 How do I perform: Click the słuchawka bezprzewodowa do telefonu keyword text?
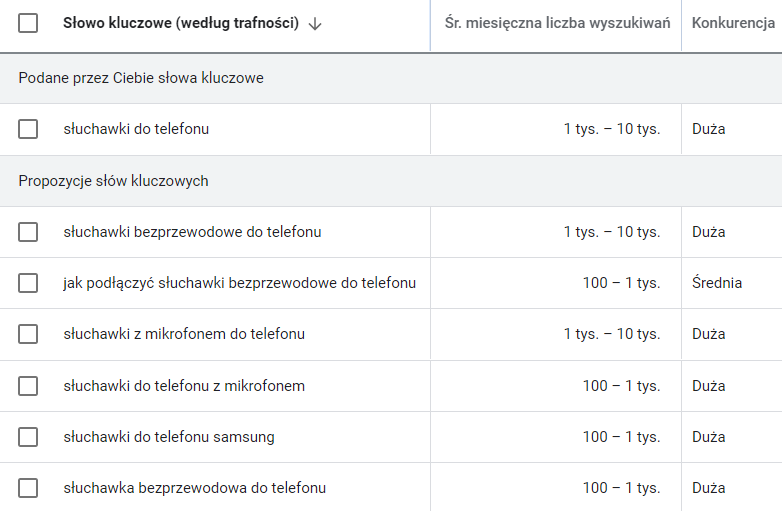(x=195, y=488)
